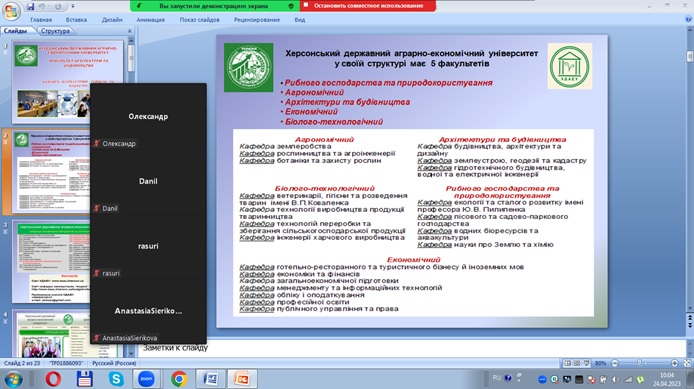The image size is (694, 389).
Task: Open Skype from the taskbar
Action: [x=116, y=379]
